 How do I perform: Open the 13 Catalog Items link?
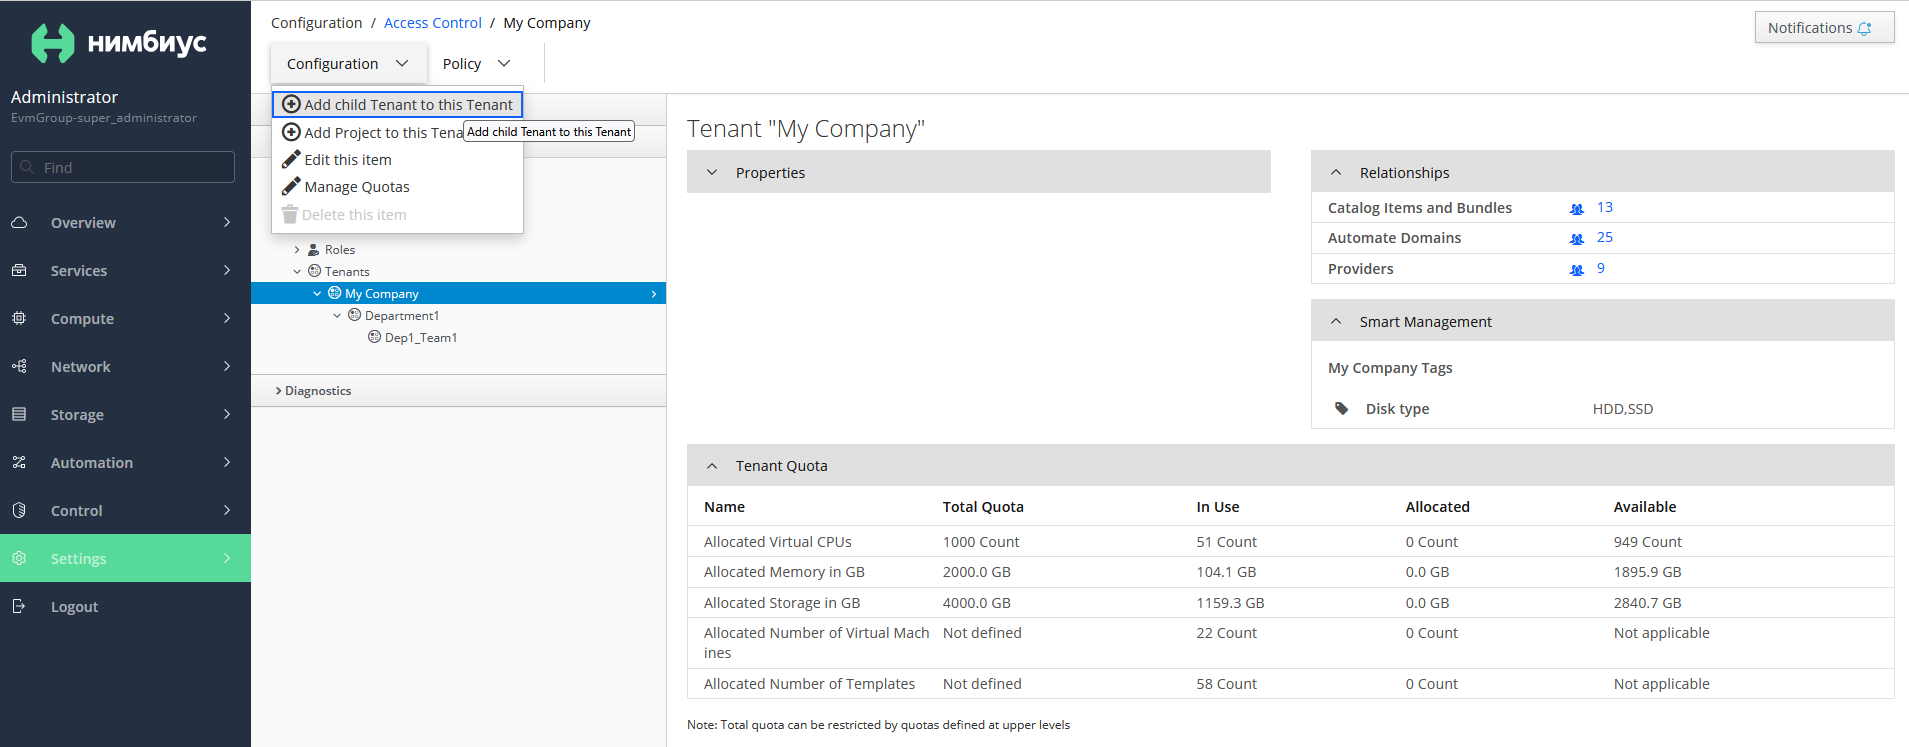click(1604, 207)
